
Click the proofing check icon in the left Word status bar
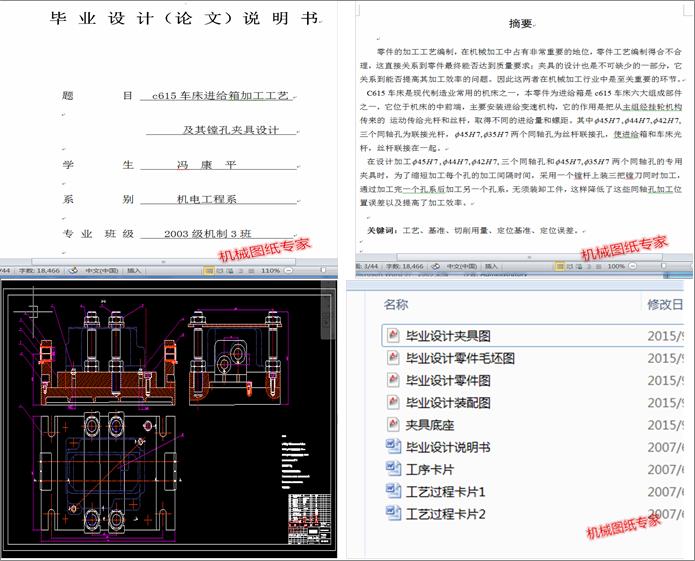pyautogui.click(x=74, y=270)
